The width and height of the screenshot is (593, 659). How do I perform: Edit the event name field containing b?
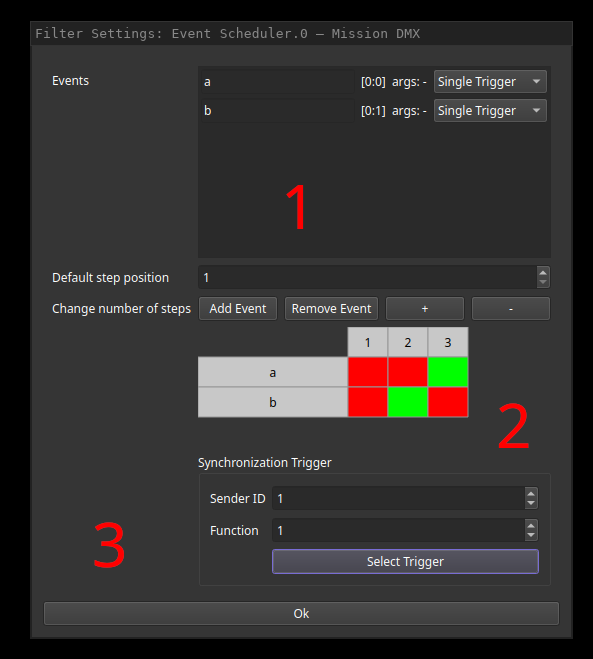pos(277,111)
